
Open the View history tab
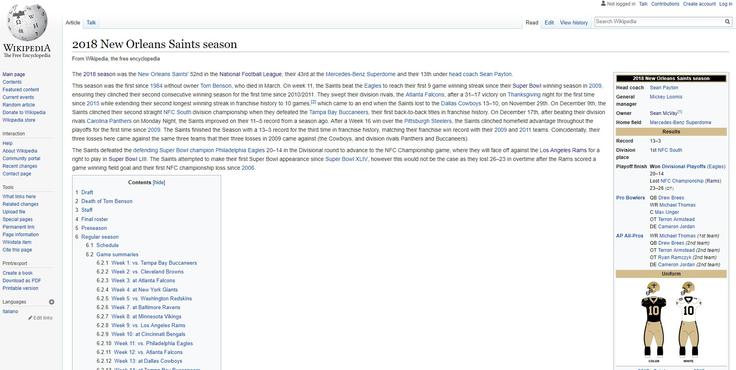[x=574, y=23]
